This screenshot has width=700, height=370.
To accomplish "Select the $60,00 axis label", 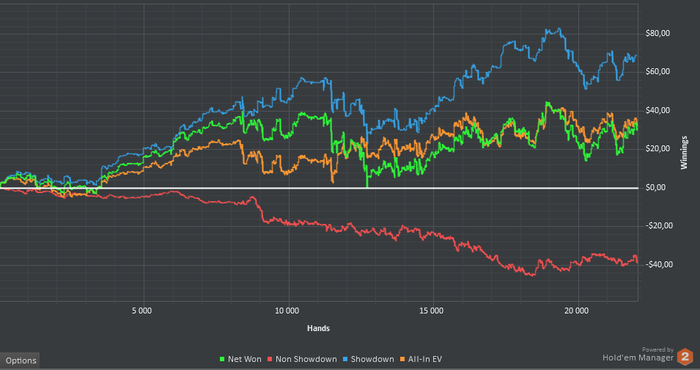I will [659, 72].
